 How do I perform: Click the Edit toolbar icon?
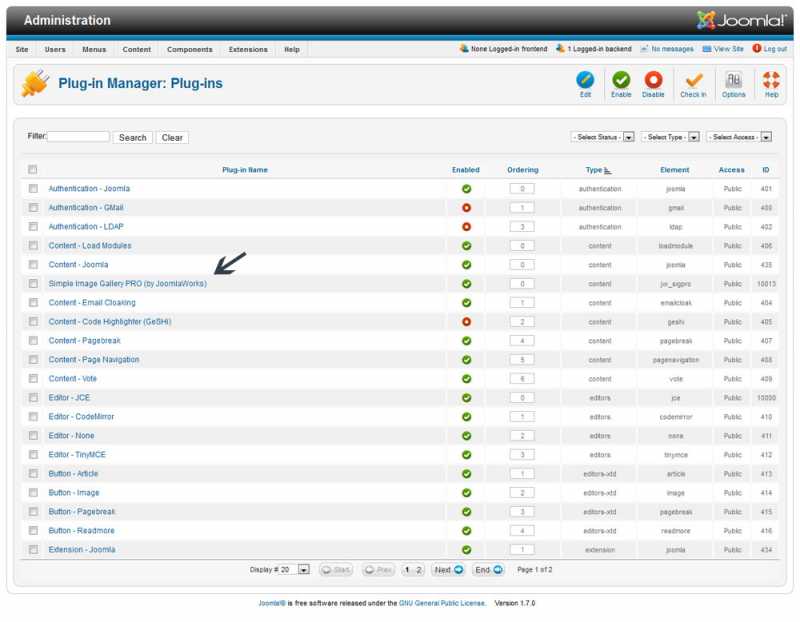(585, 84)
